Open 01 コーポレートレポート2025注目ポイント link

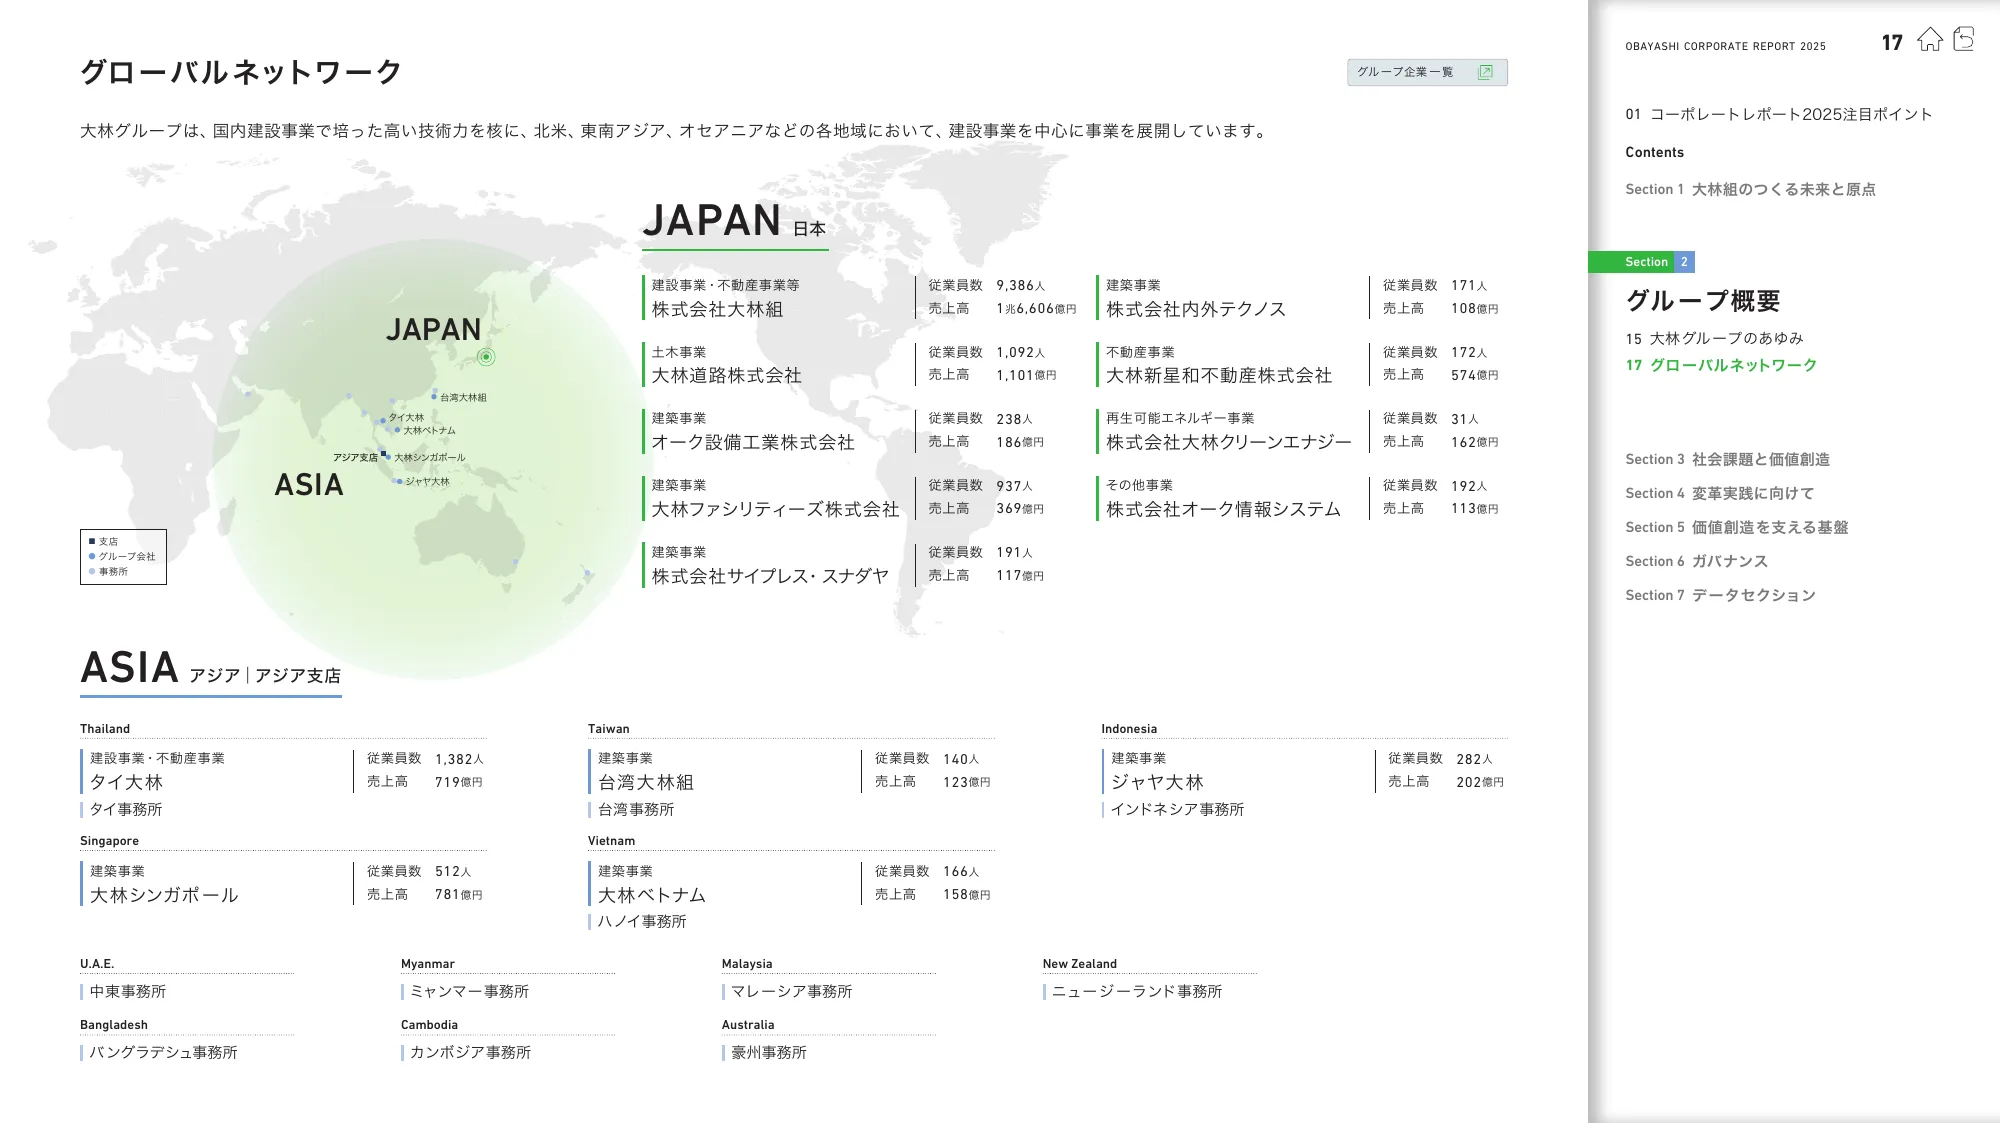tap(1778, 114)
